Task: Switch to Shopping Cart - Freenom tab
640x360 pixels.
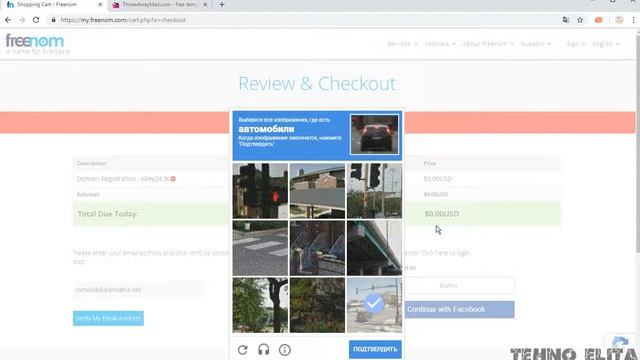Action: pyautogui.click(x=52, y=4)
